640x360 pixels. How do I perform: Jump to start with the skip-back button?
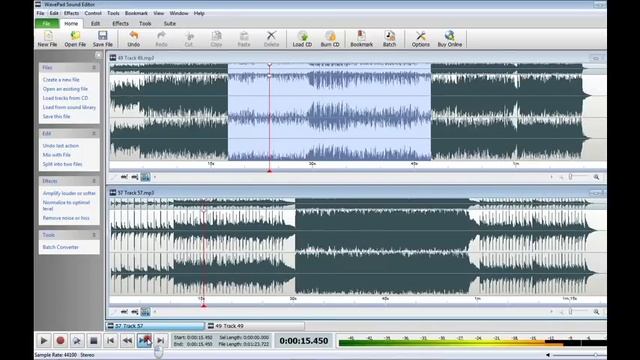(x=110, y=340)
